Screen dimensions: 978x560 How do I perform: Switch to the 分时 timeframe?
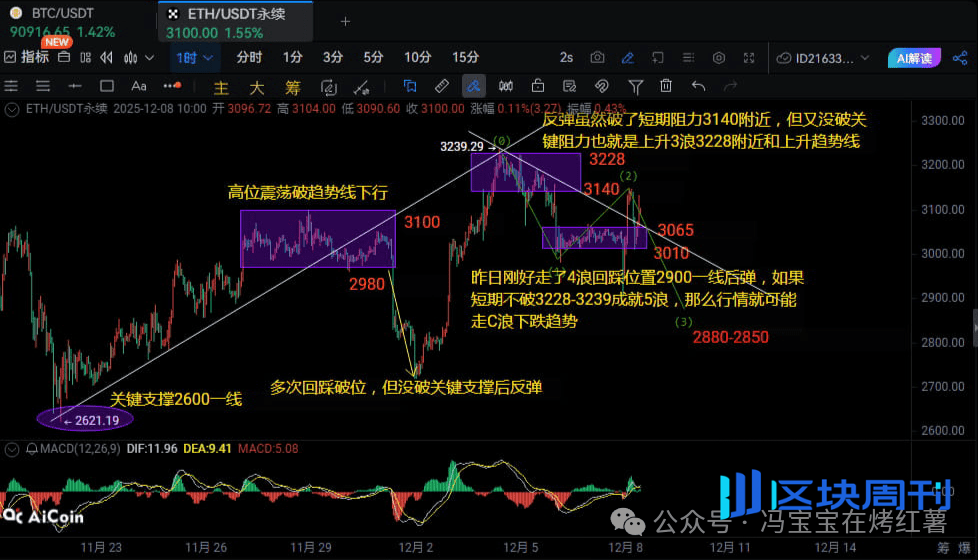point(249,57)
